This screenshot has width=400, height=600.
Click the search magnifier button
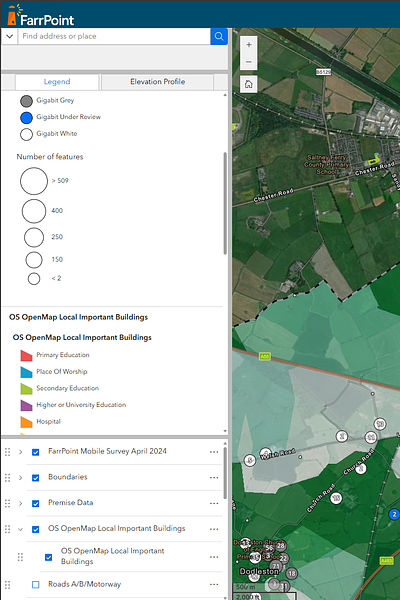[x=219, y=36]
